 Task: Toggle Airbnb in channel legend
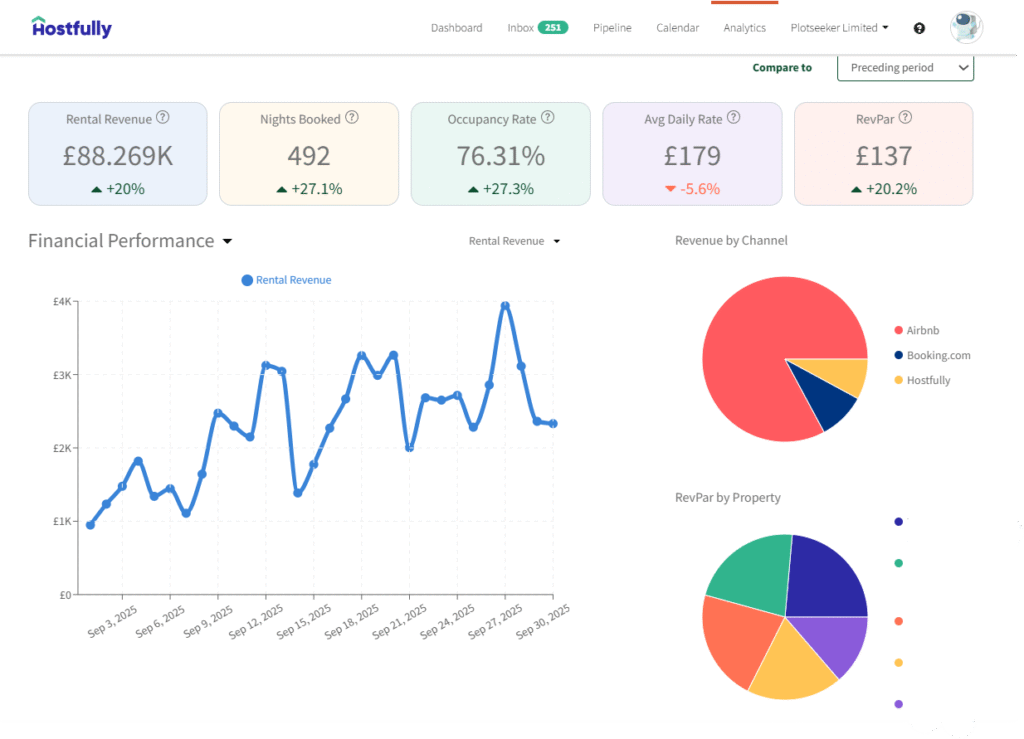(x=922, y=330)
